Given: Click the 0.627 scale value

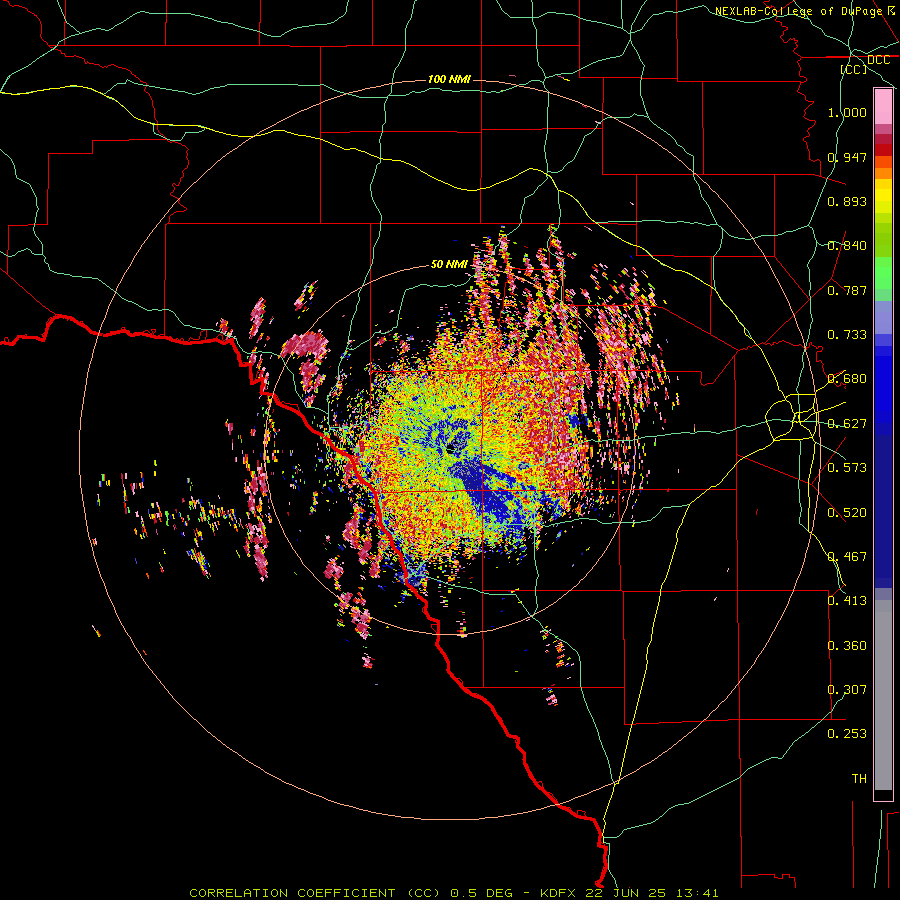Looking at the screenshot, I should (847, 424).
